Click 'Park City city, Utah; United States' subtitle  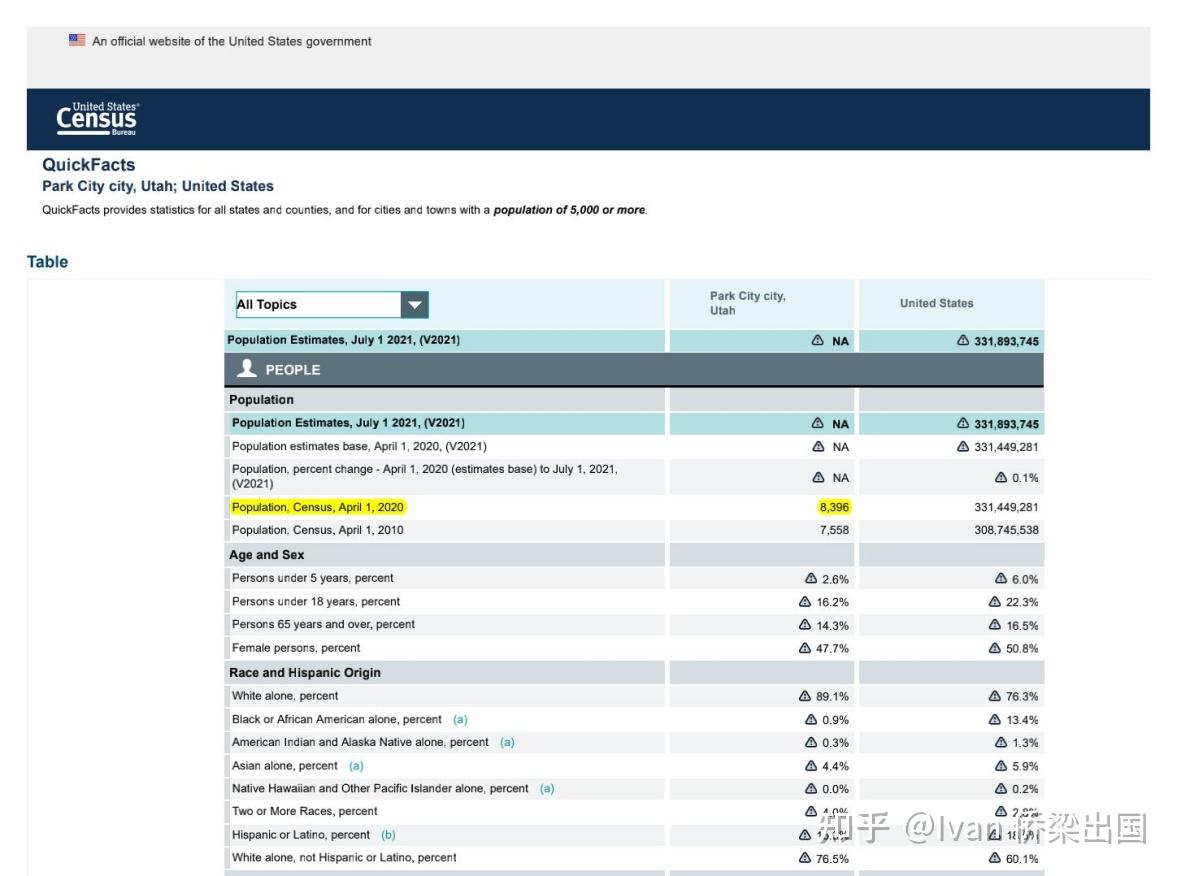click(158, 186)
